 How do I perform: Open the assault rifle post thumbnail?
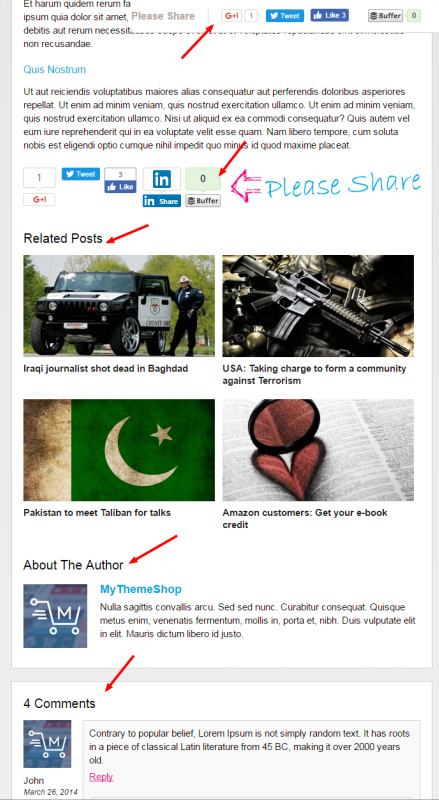point(318,305)
